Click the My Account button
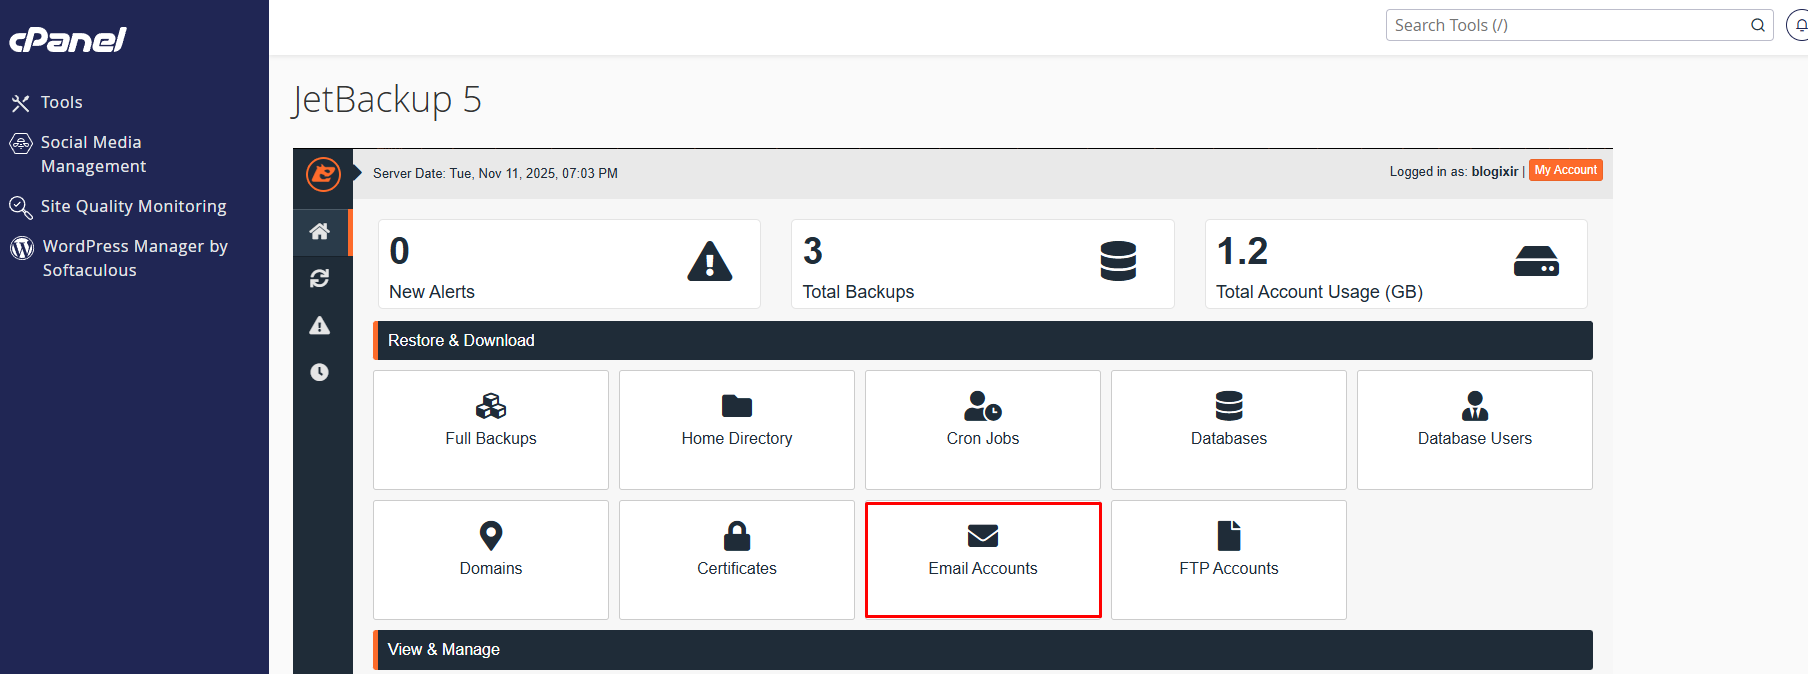Image resolution: width=1808 pixels, height=674 pixels. (1565, 170)
